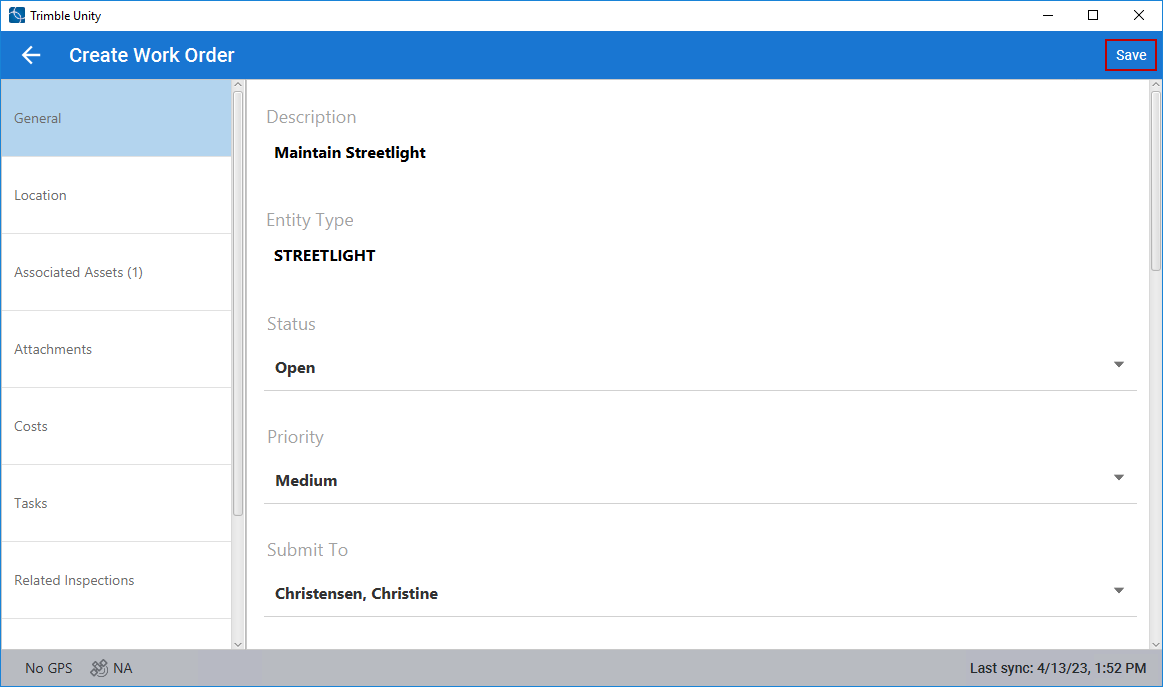Click the STREETLIGHT entity type value

(x=325, y=256)
